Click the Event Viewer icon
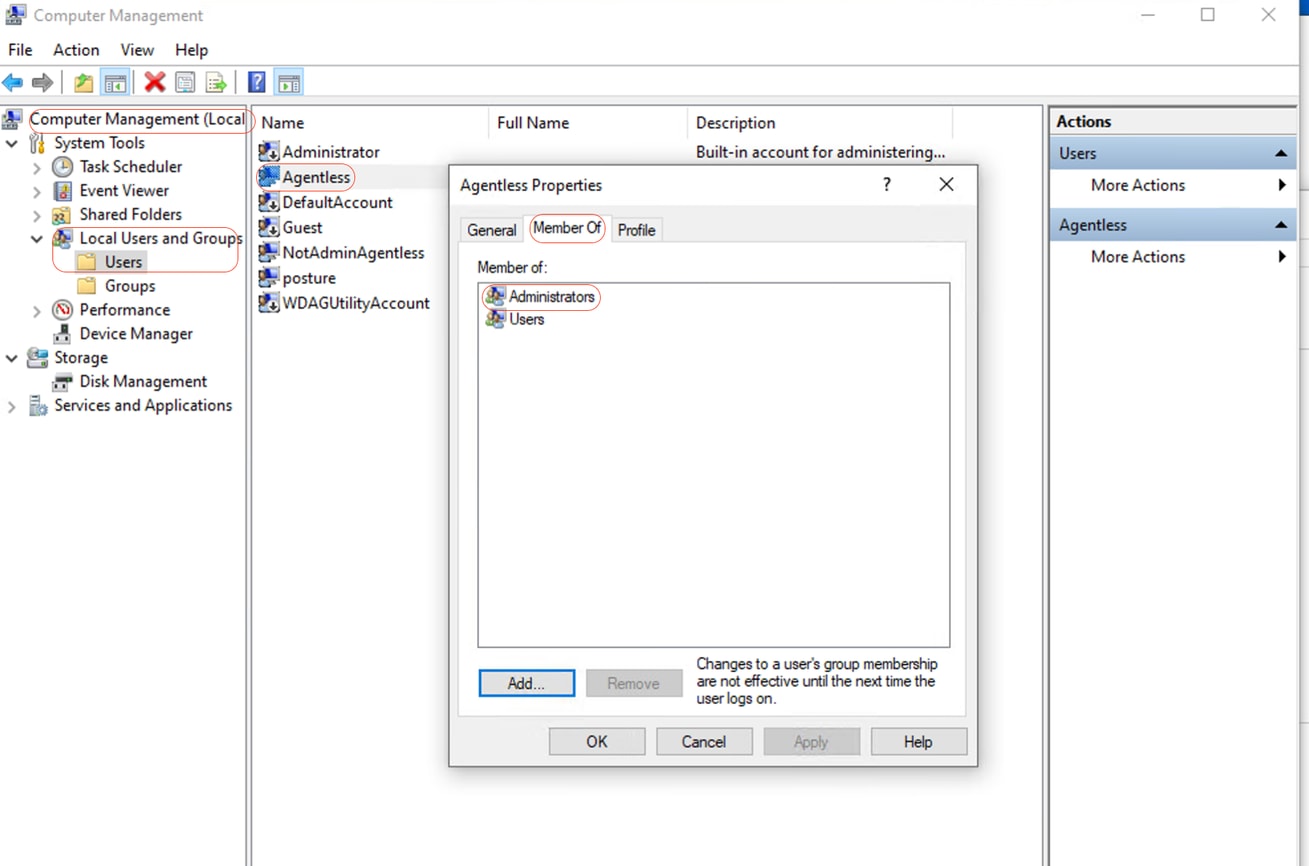Screen dimensions: 1309x866 tap(63, 191)
